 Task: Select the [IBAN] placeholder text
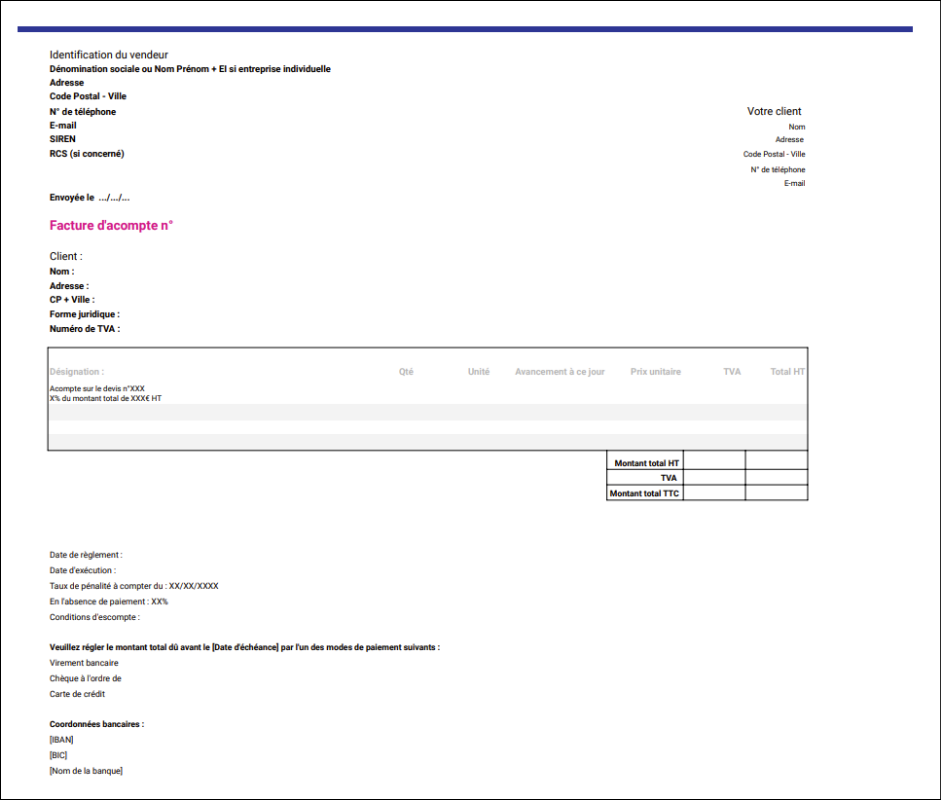[62, 740]
